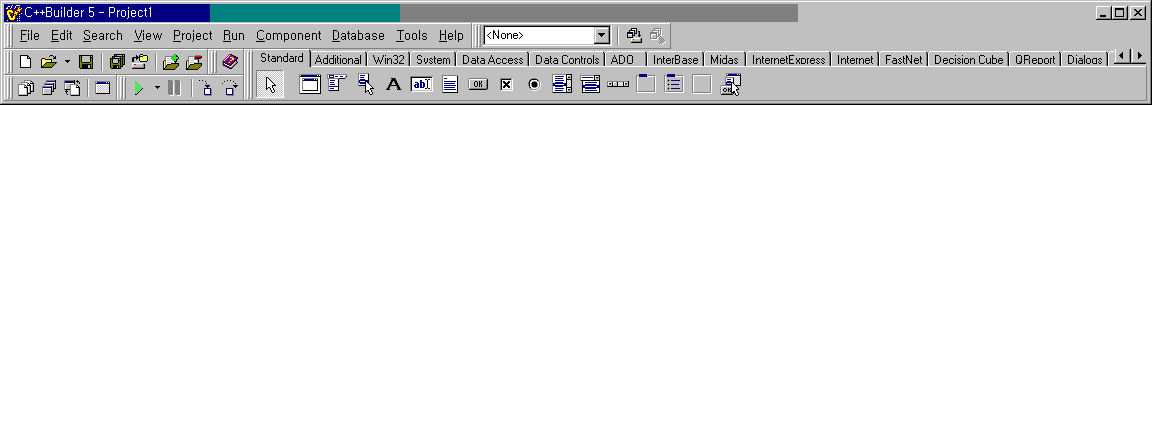Click the green Run arrow
1152x432 pixels.
[139, 88]
